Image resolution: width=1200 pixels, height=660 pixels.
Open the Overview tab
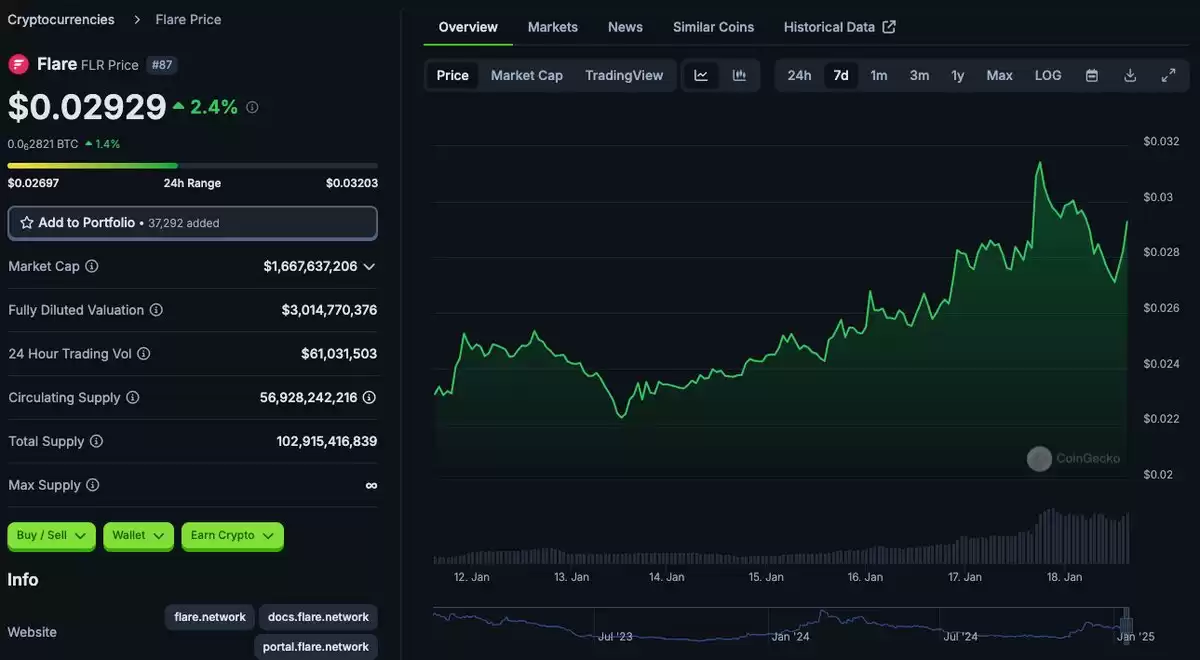click(468, 27)
